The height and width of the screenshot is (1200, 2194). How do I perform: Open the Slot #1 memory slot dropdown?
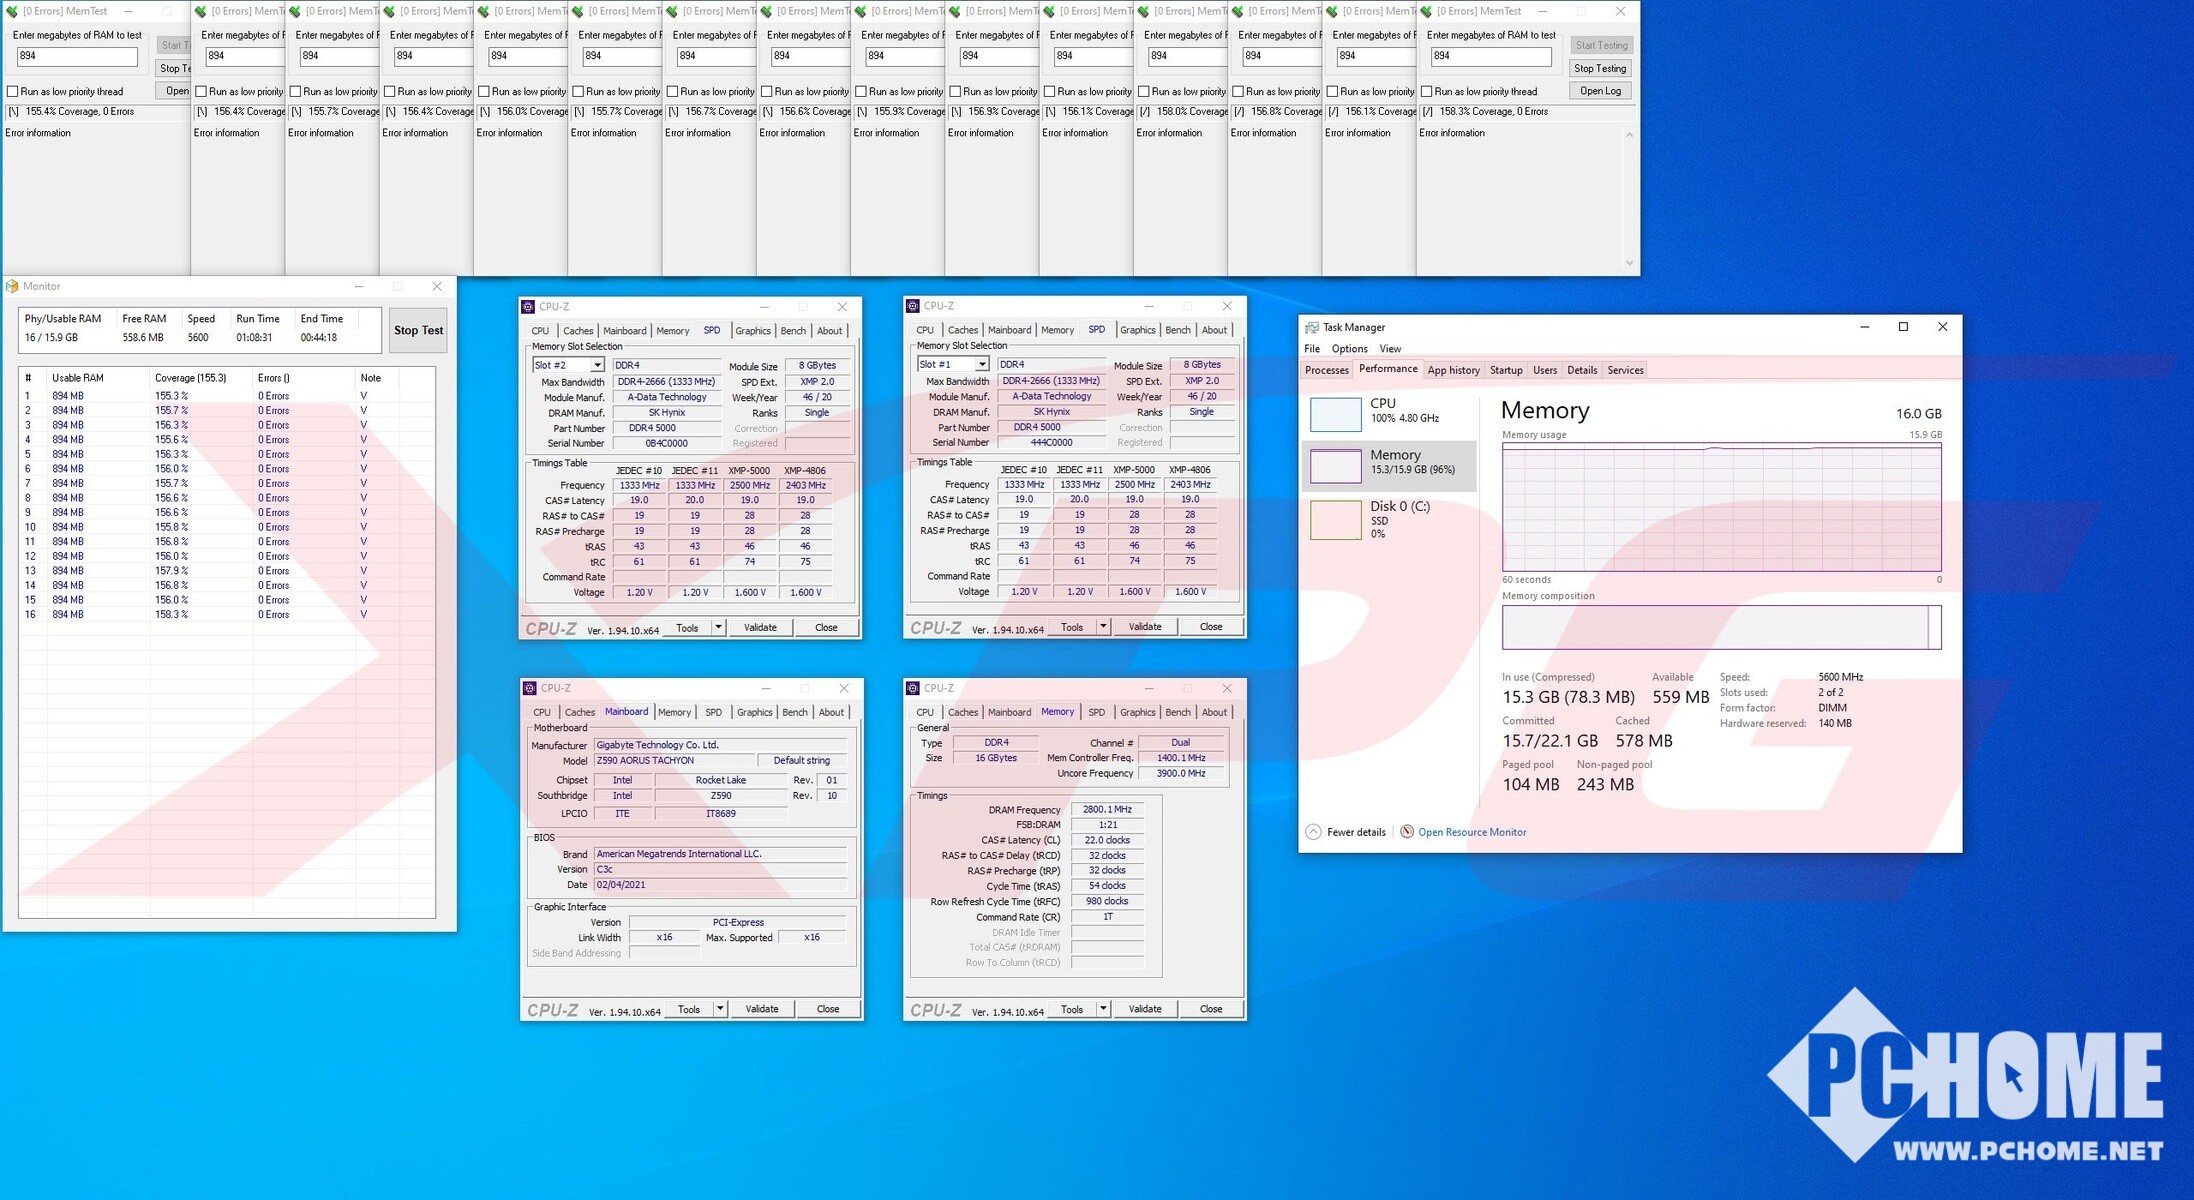tap(981, 364)
